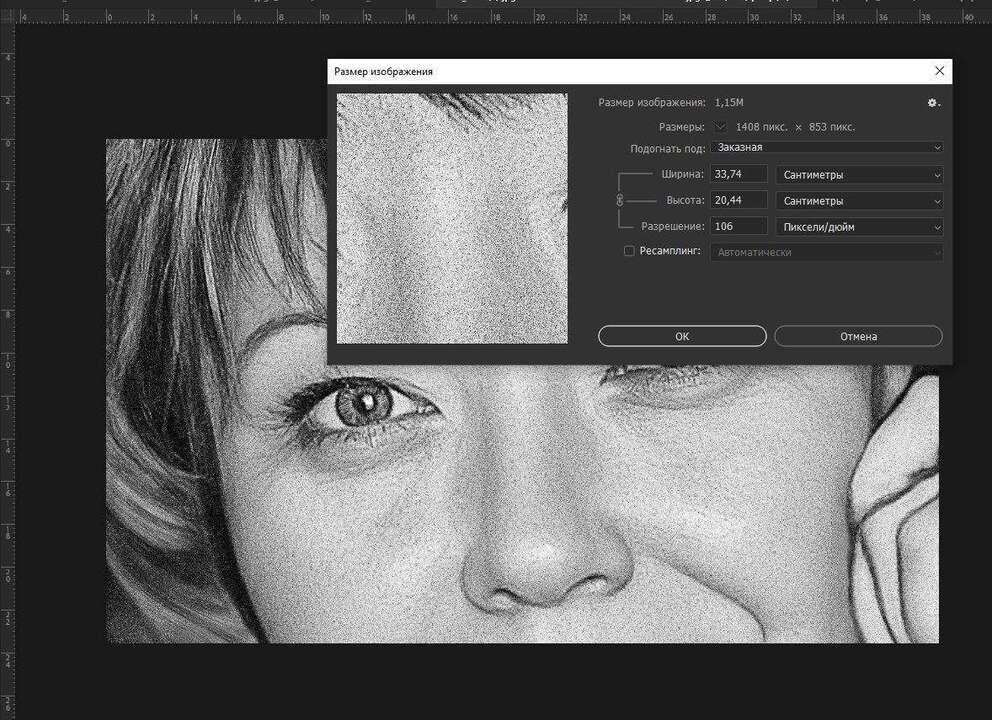This screenshot has height=720, width=992.
Task: Click the vertical ruler at left edge
Action: click(8, 400)
